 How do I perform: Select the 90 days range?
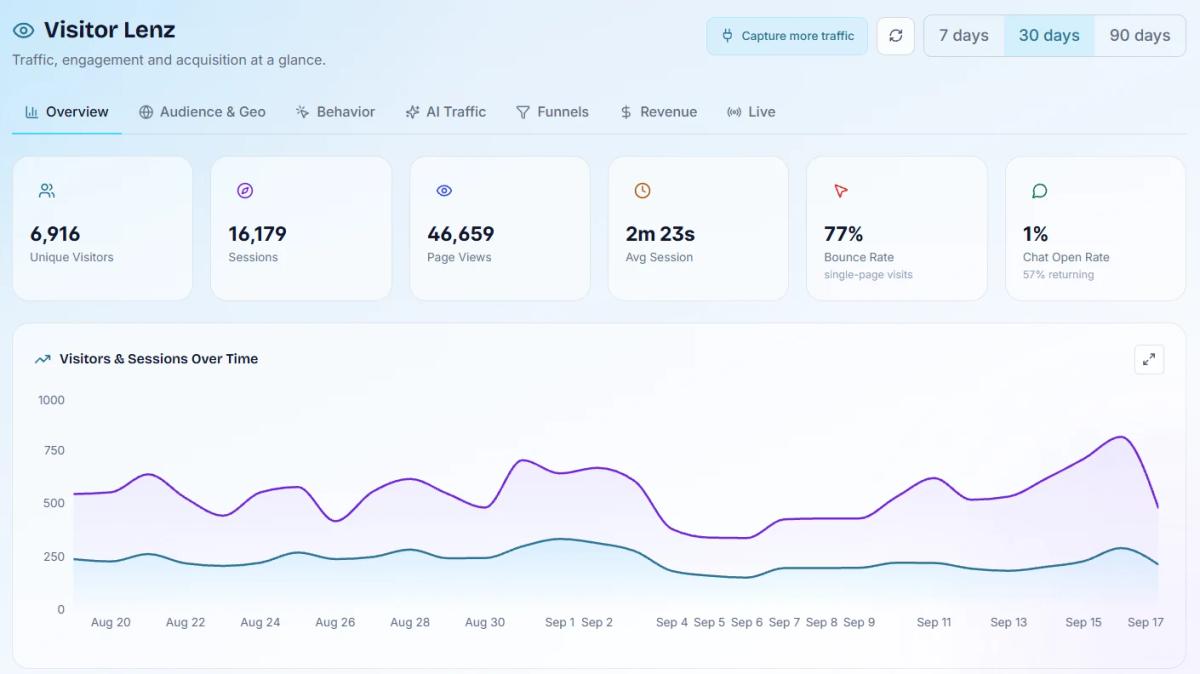1140,36
